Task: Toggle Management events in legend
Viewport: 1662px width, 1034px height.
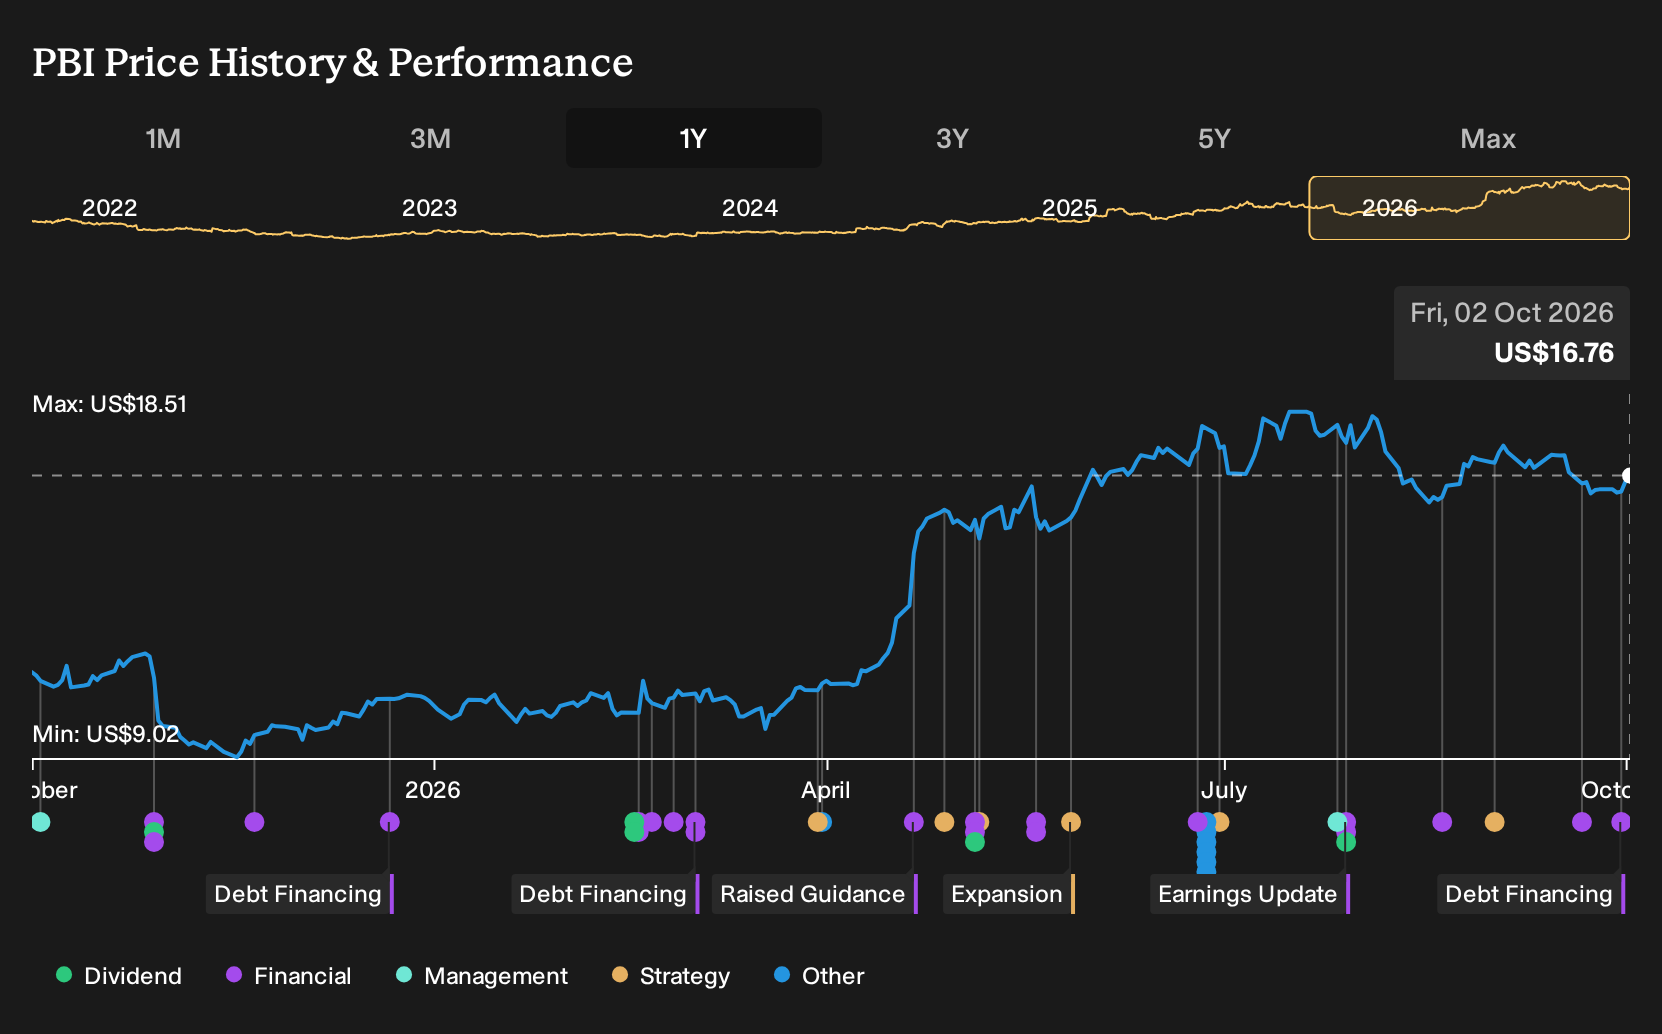Action: 482,976
